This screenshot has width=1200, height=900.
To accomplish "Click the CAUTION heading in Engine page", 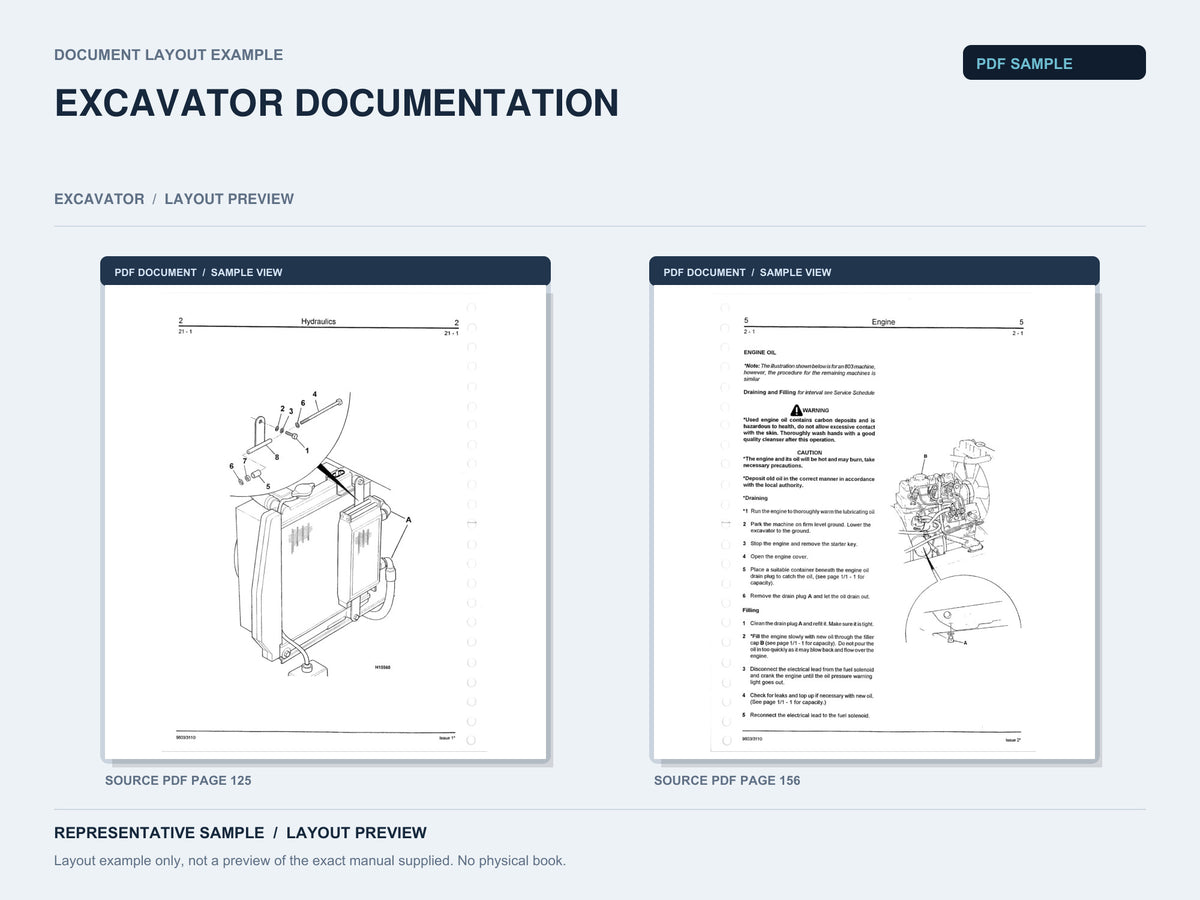I will coord(809,452).
